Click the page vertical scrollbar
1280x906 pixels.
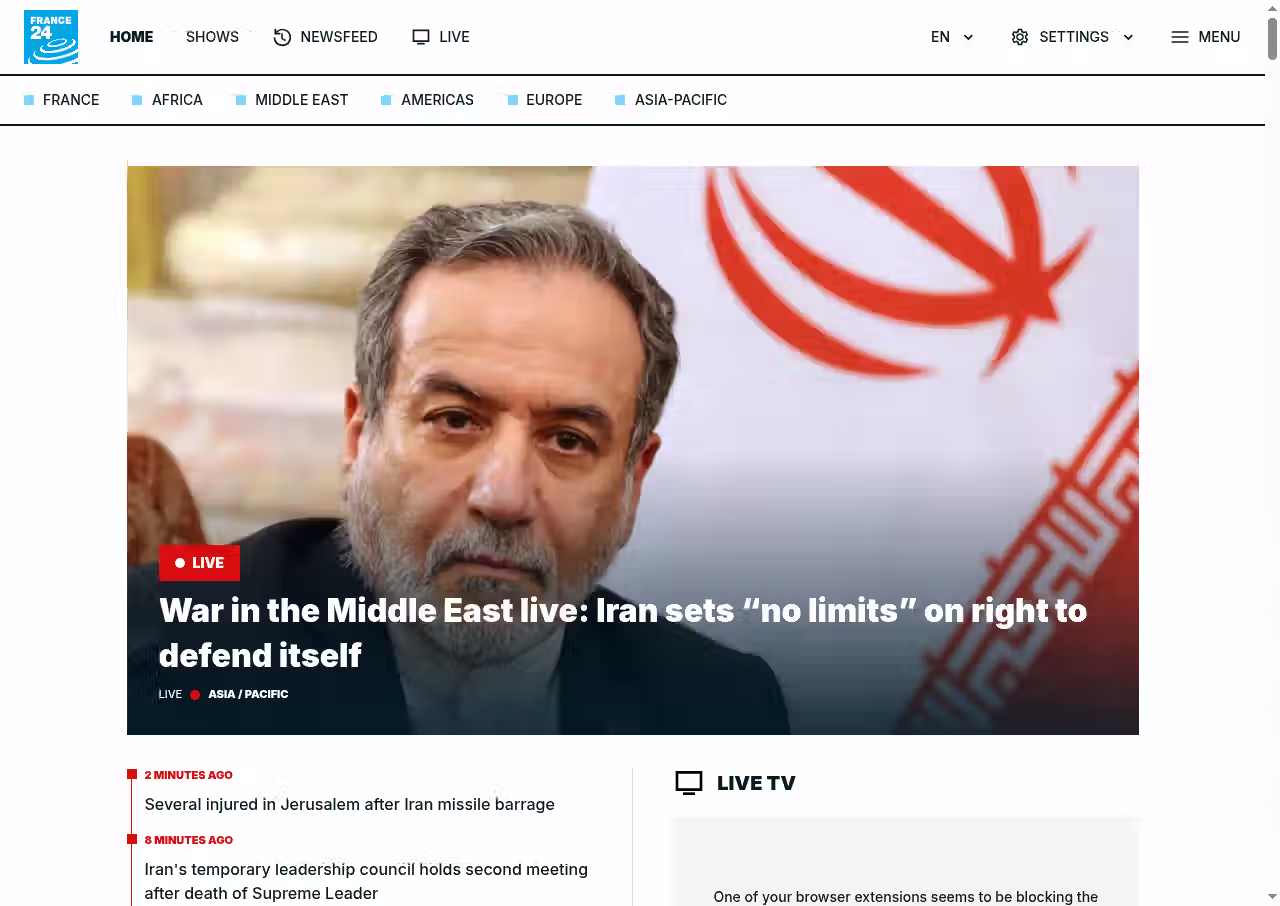(x=1272, y=453)
